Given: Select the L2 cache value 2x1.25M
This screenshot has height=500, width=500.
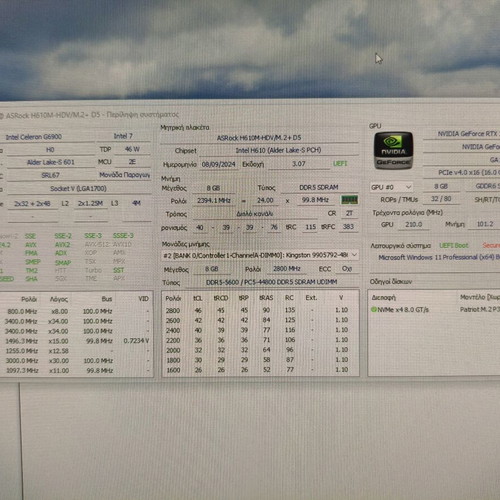Looking at the screenshot, I should (x=90, y=203).
